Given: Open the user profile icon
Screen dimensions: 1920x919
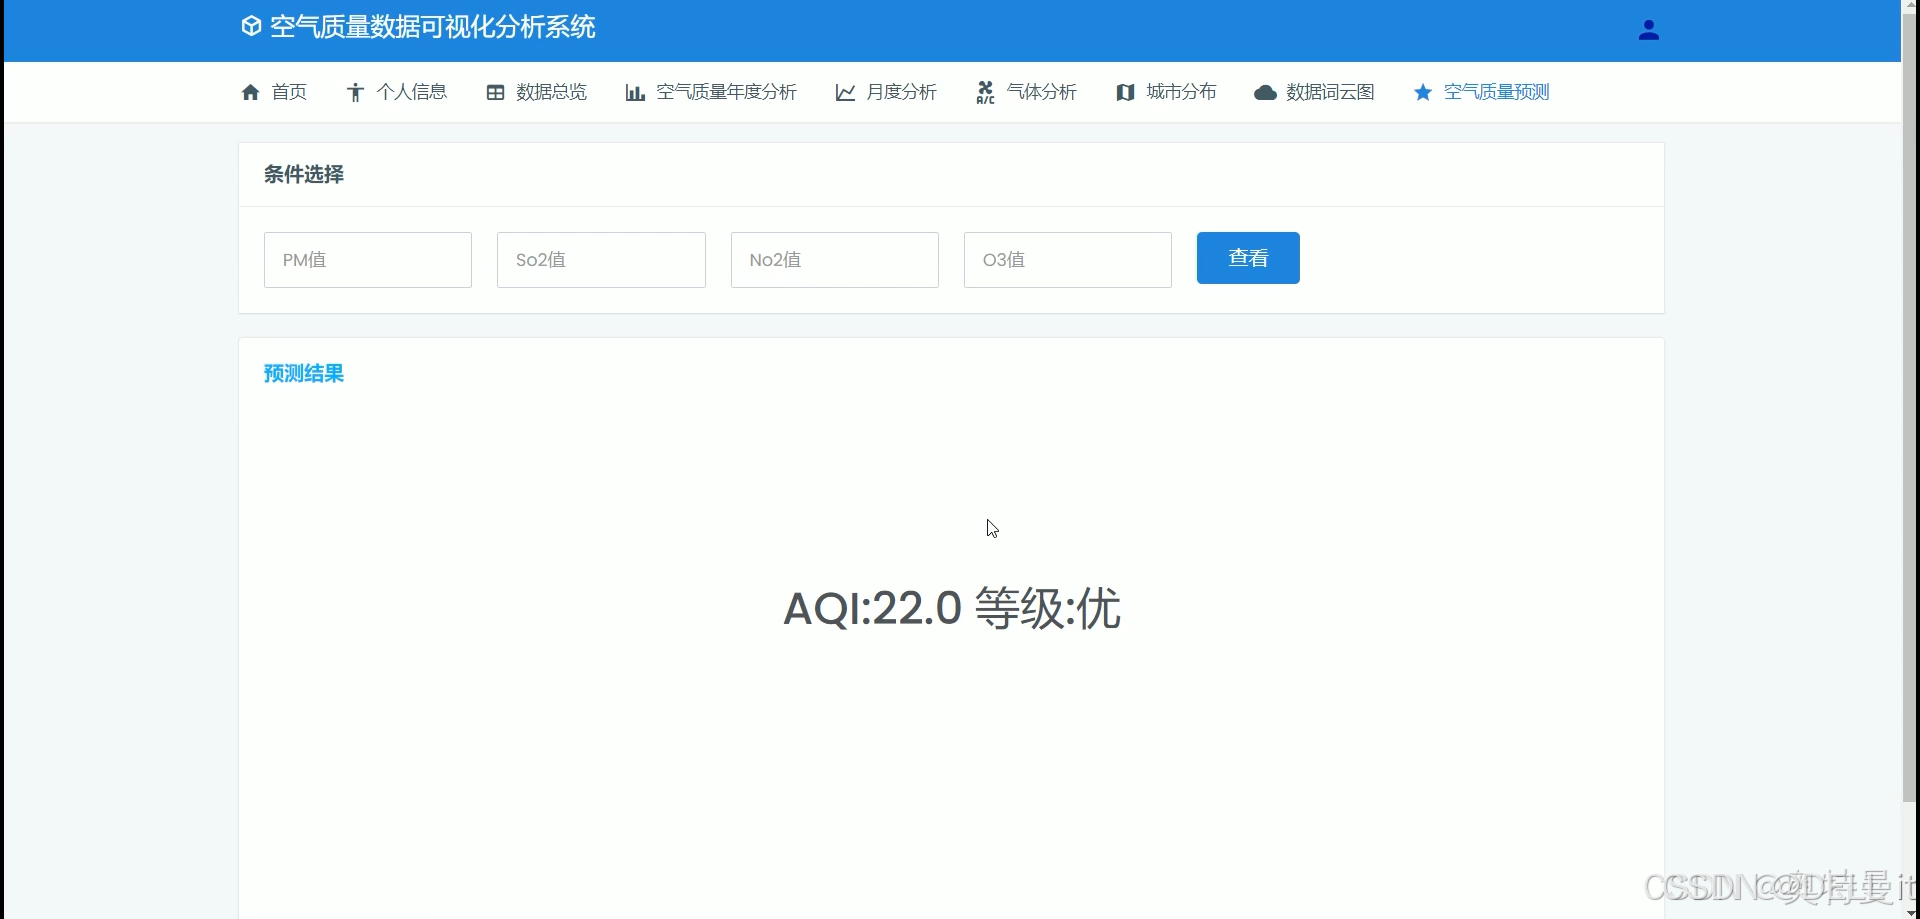Looking at the screenshot, I should (1648, 31).
